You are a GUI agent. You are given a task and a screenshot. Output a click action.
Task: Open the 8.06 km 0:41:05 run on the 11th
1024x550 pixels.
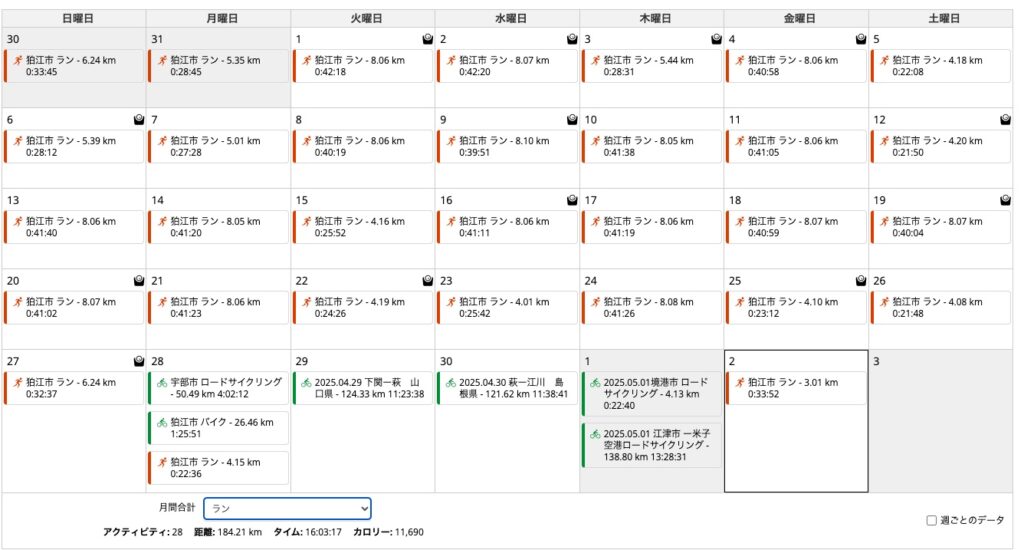tap(796, 146)
